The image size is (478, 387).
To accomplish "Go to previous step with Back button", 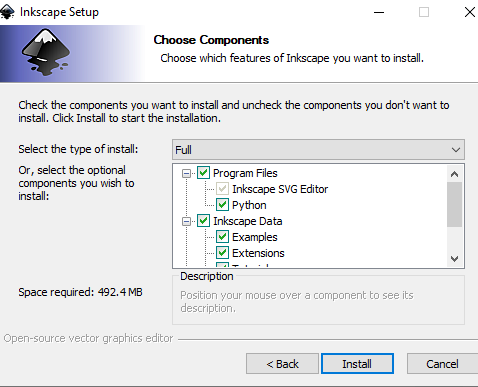I will click(282, 364).
